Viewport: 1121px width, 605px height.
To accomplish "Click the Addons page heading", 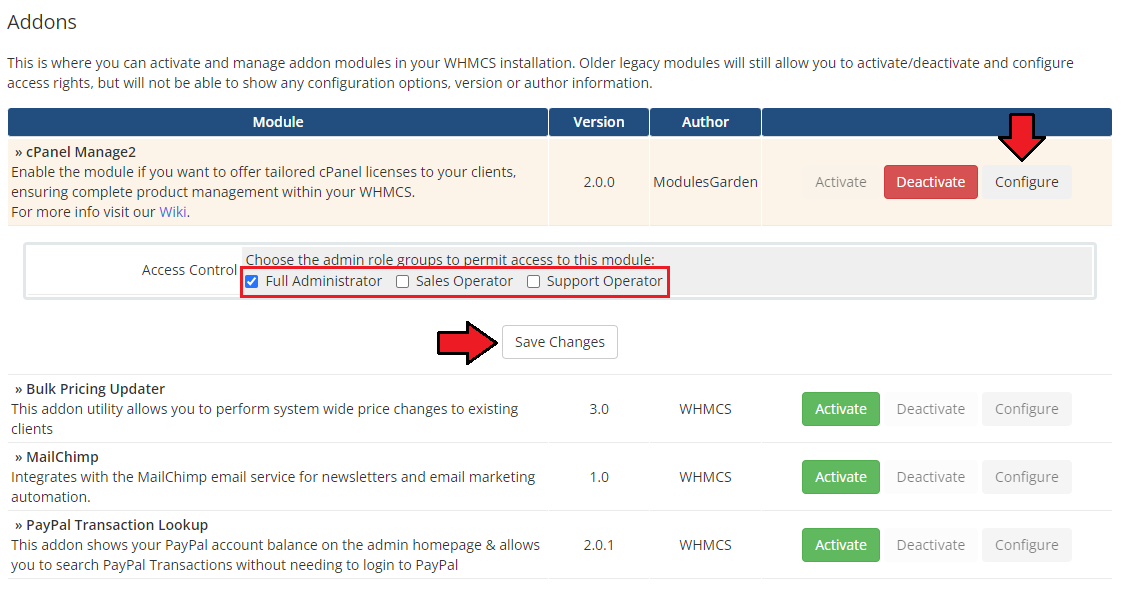I will [41, 22].
